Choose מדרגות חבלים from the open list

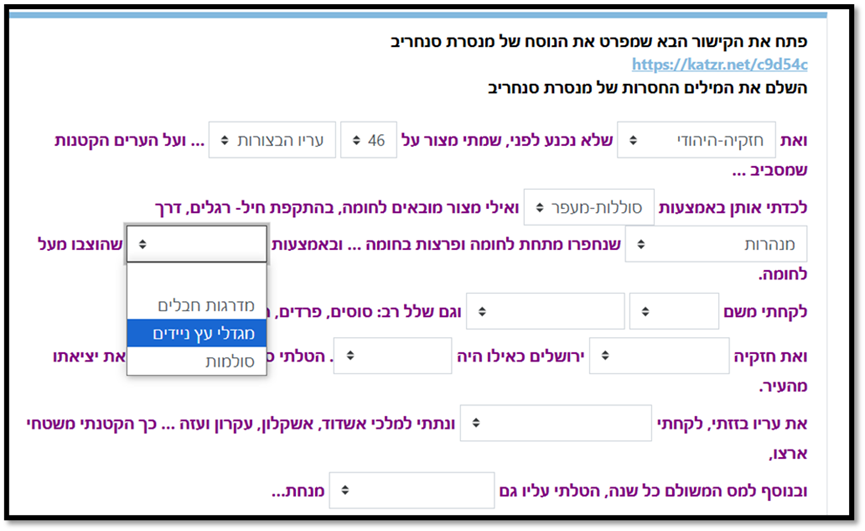[197, 305]
